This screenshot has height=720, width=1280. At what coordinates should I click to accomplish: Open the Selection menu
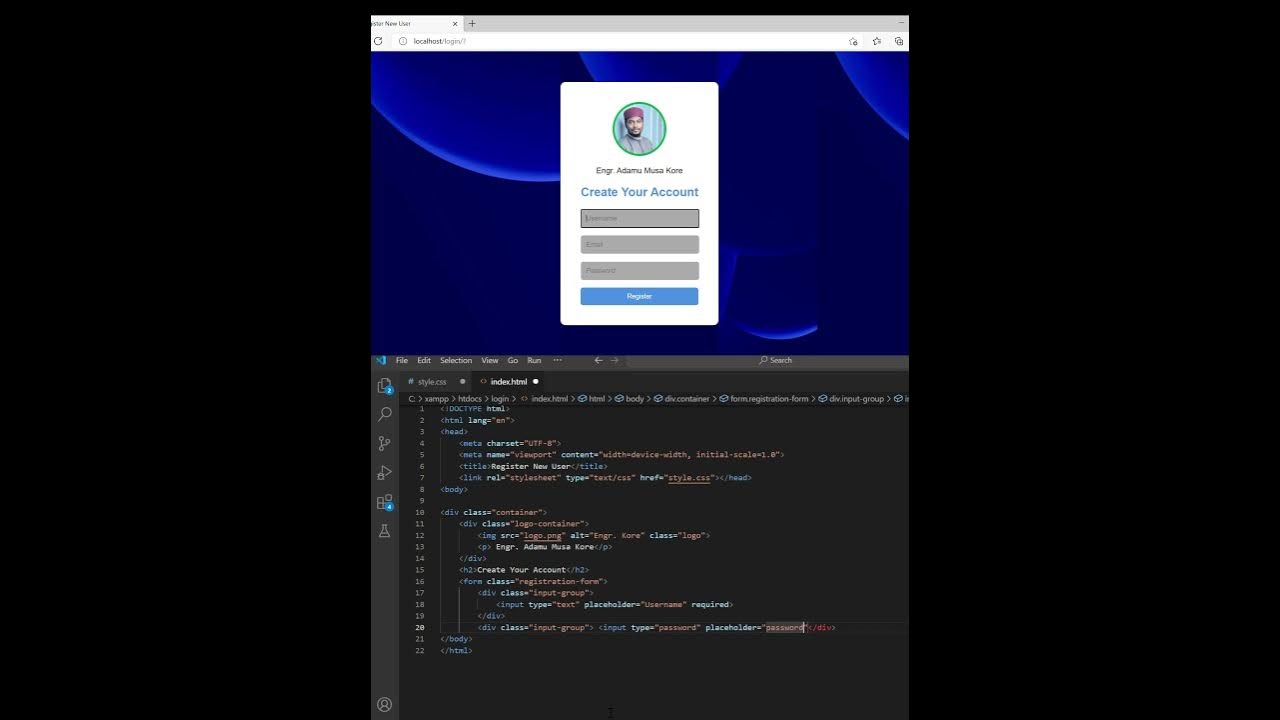(x=456, y=360)
